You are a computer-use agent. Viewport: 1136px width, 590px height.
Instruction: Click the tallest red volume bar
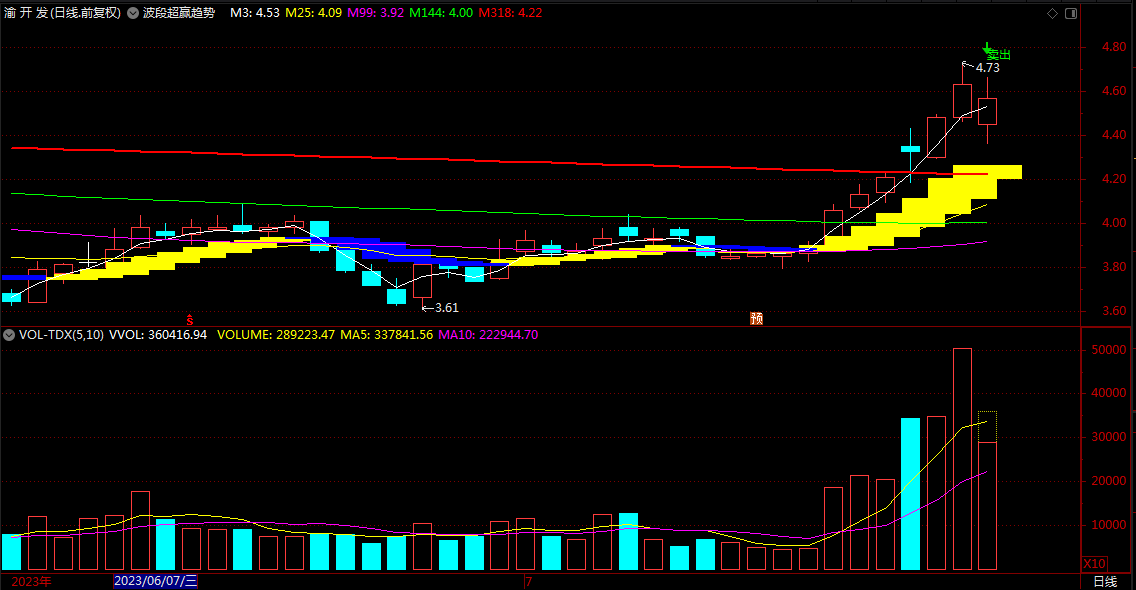tap(962, 460)
